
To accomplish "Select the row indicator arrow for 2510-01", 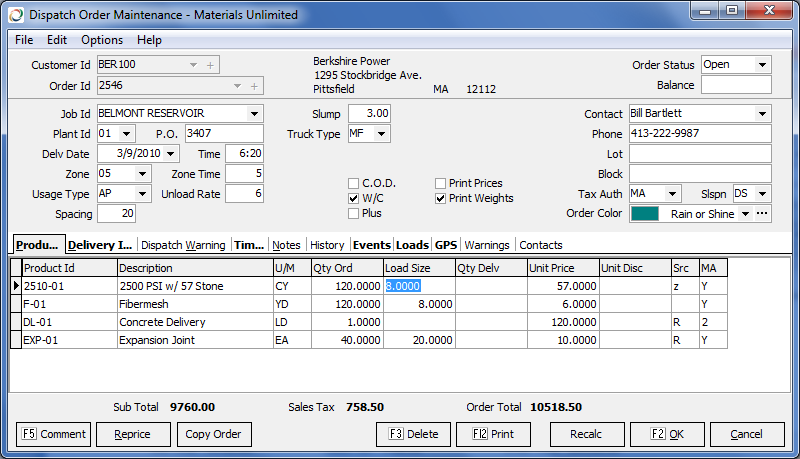I will (15, 286).
